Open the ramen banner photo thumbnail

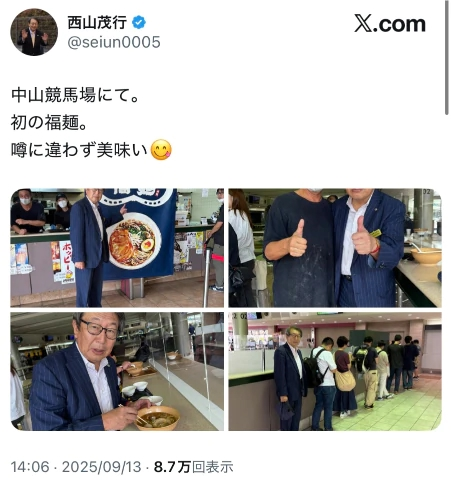click(x=117, y=248)
